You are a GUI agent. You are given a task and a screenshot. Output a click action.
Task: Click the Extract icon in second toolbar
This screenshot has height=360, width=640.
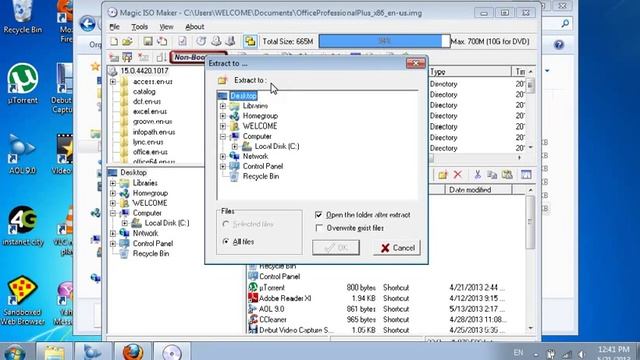(x=128, y=57)
